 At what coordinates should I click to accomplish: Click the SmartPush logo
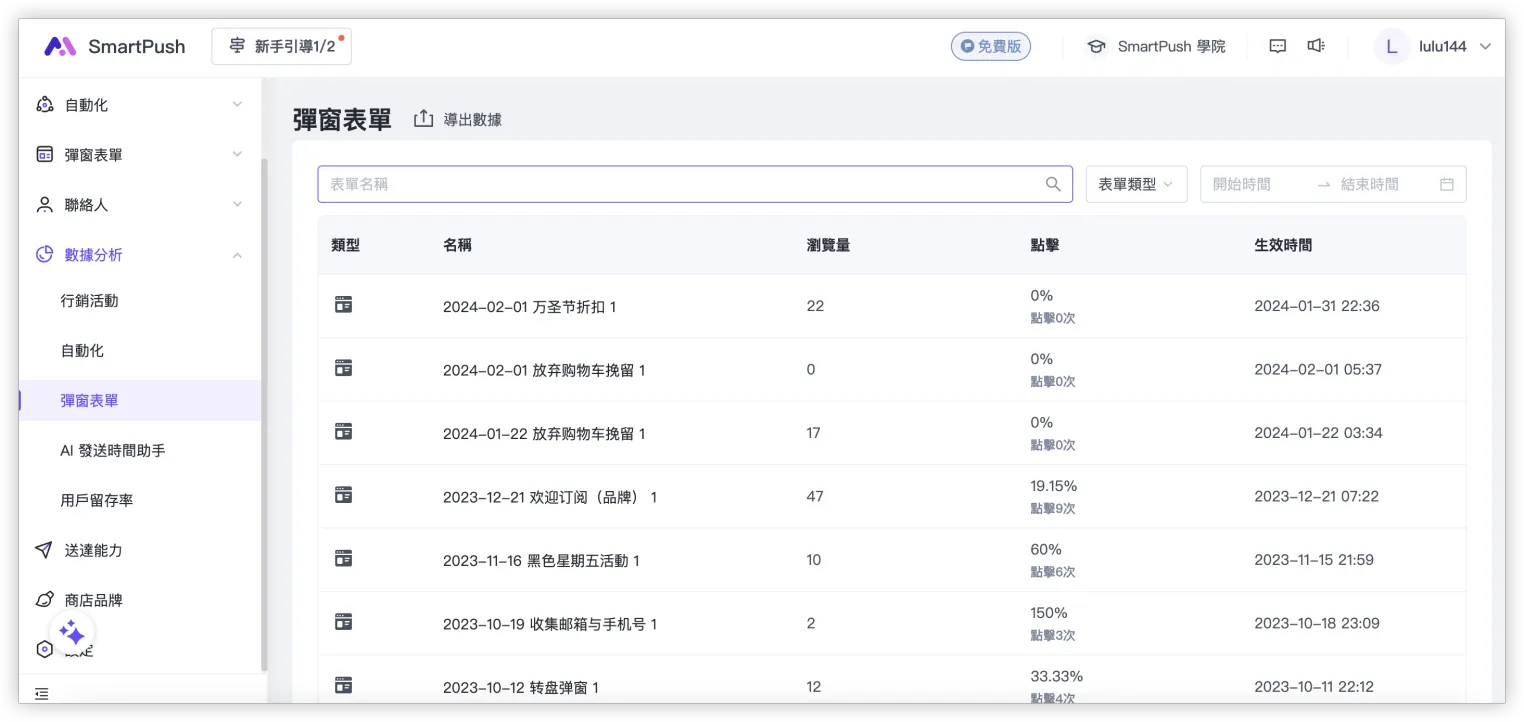[x=114, y=46]
